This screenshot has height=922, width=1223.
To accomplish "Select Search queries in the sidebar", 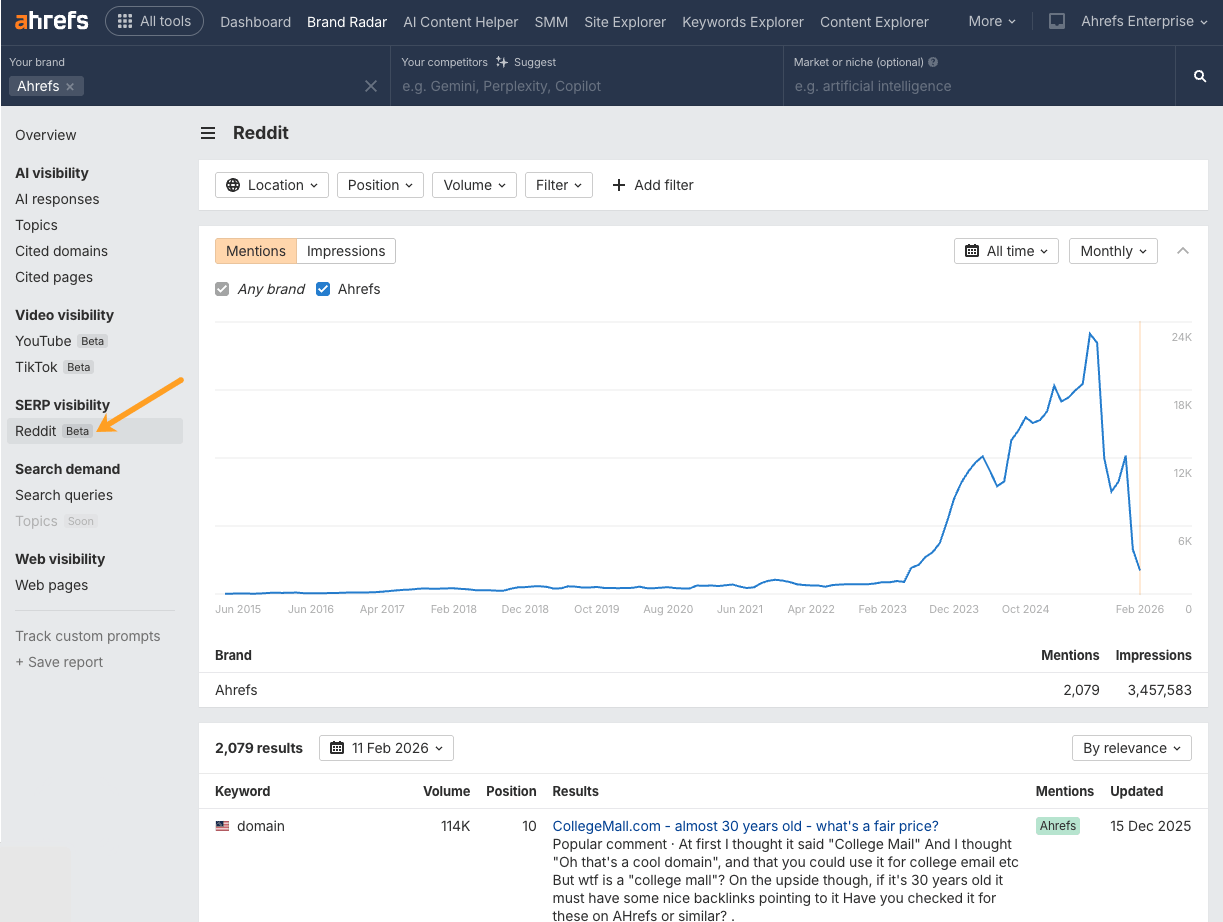I will (x=64, y=495).
